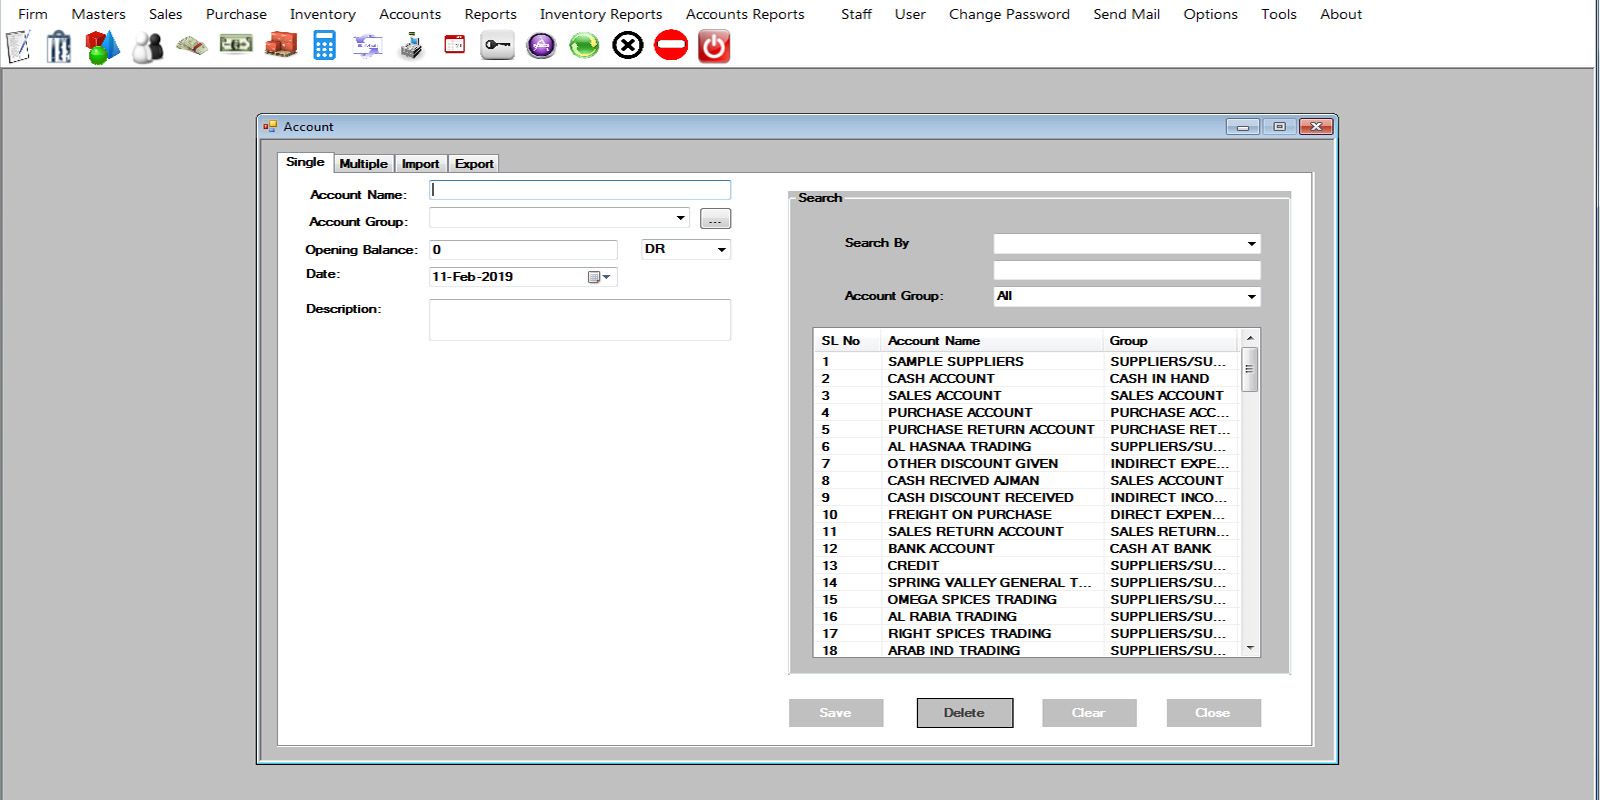Click the Save button
This screenshot has width=1600, height=800.
(836, 713)
